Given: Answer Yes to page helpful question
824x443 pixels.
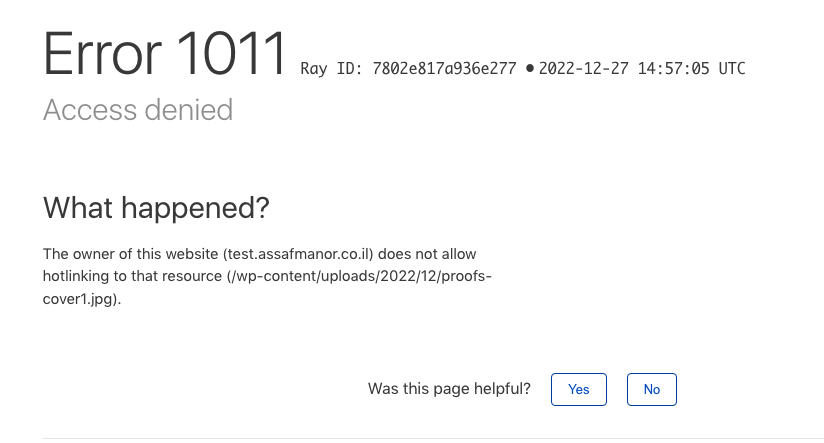Looking at the screenshot, I should pyautogui.click(x=579, y=389).
